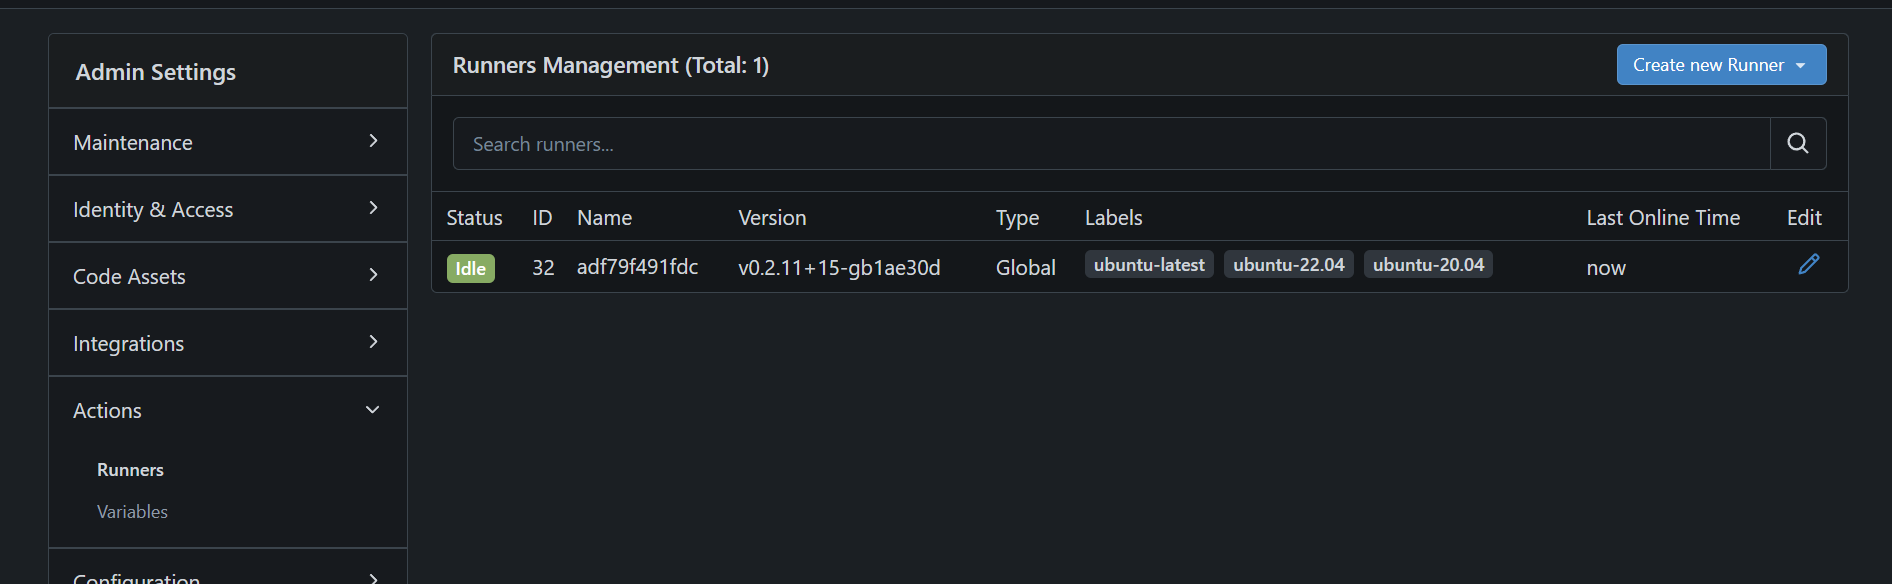1892x584 pixels.
Task: Click the pencil edit icon for runner
Action: pyautogui.click(x=1808, y=265)
